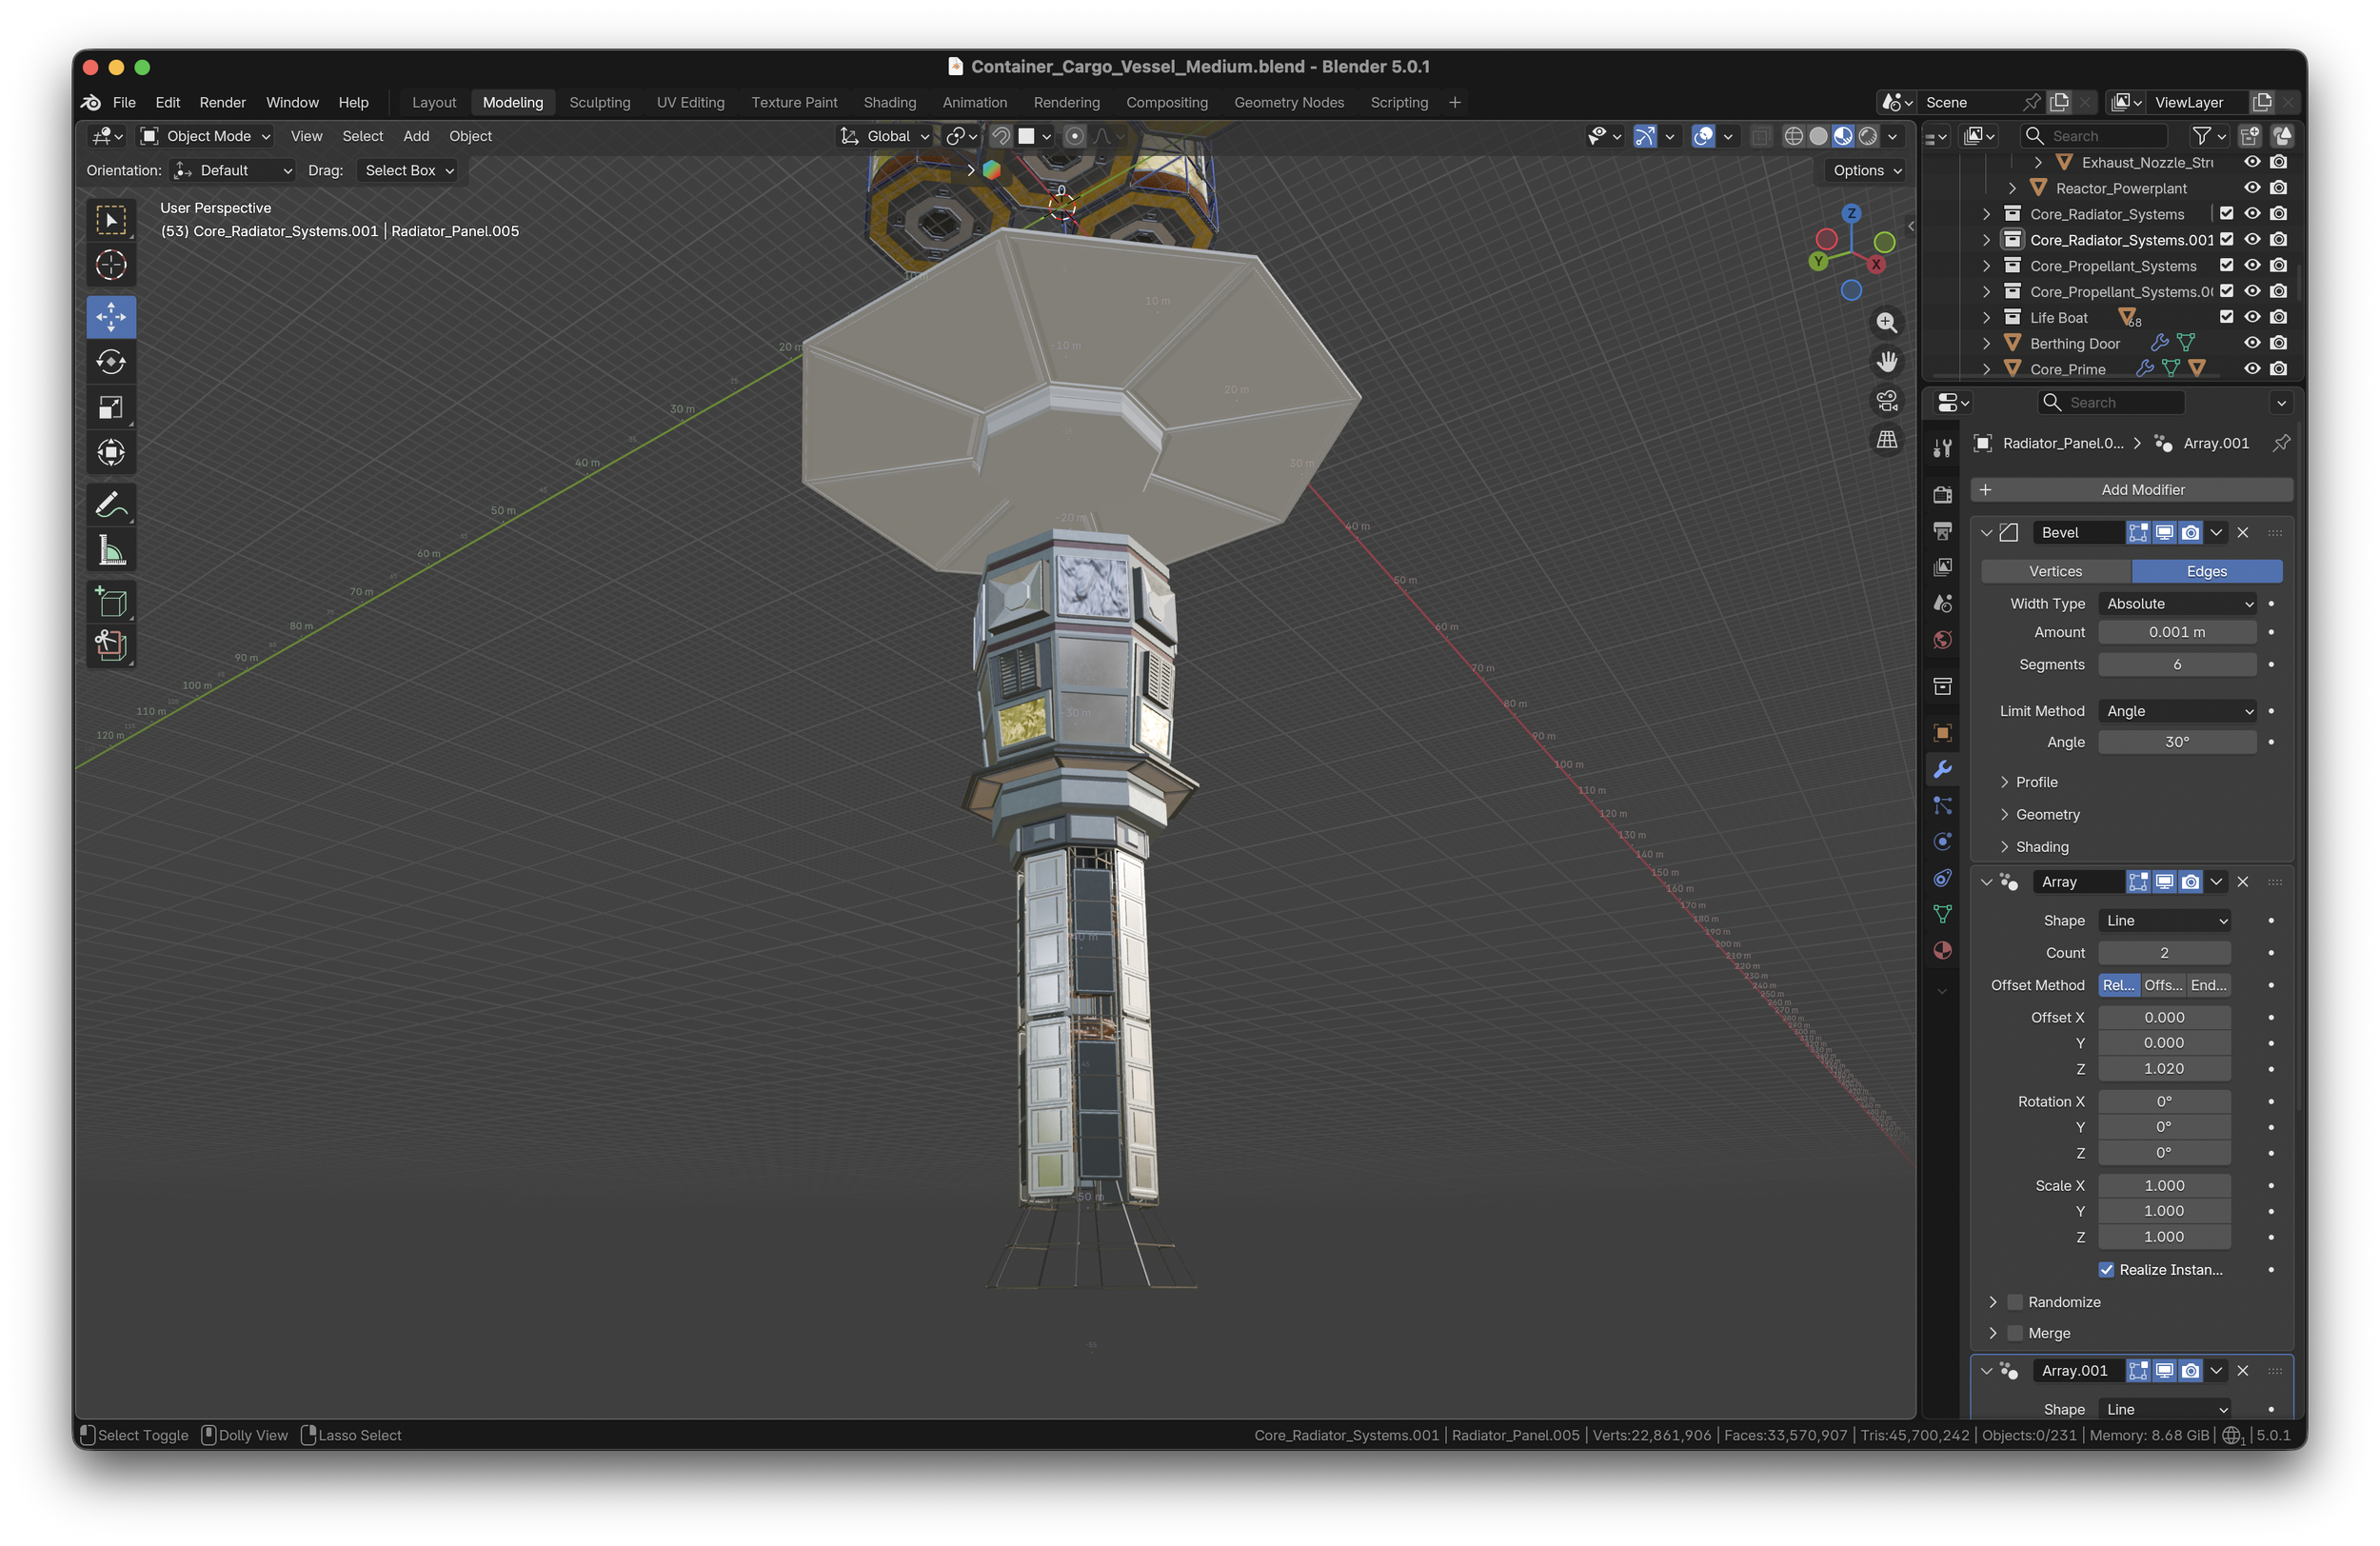Image resolution: width=2380 pixels, height=1546 pixels.
Task: Select the Select Box tool
Action: [111, 220]
